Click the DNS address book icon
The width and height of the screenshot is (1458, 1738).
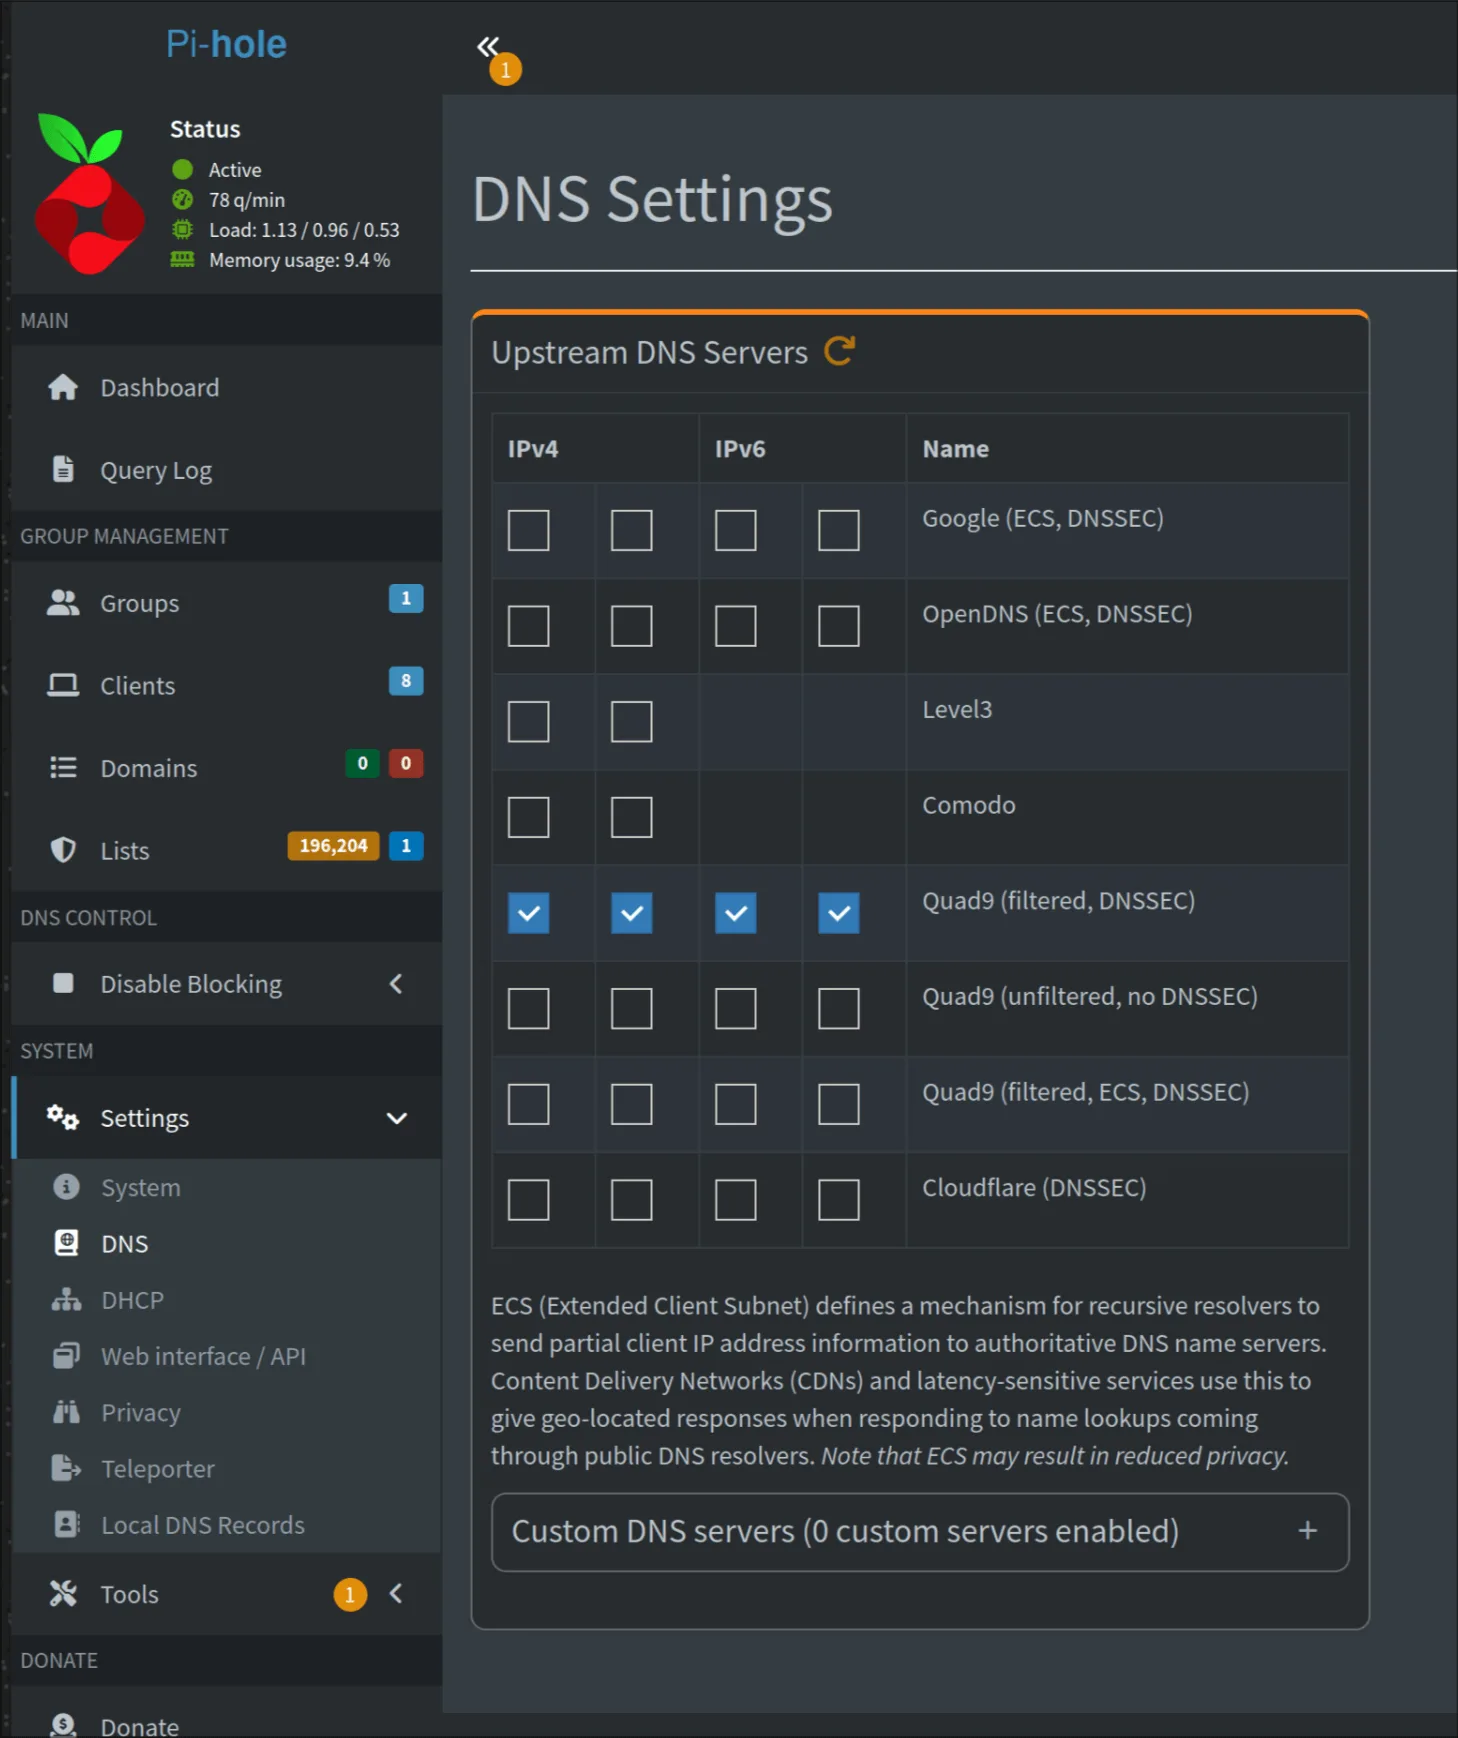click(x=66, y=1243)
